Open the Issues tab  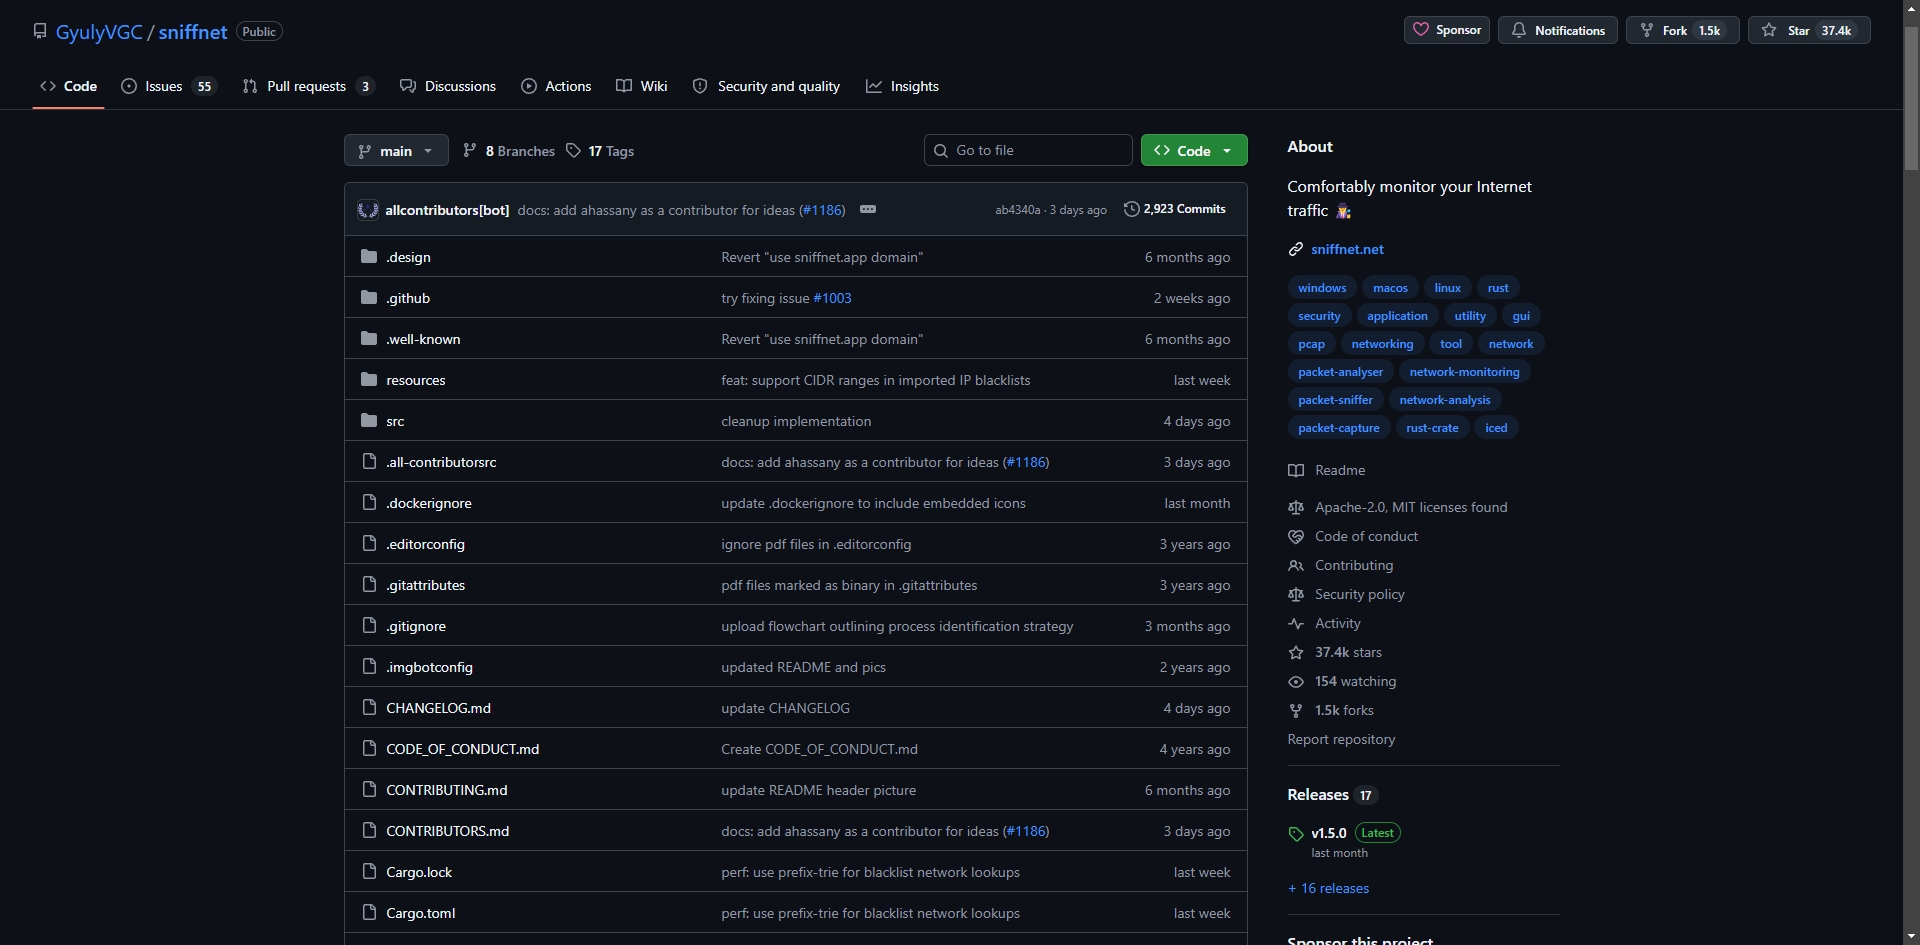tap(168, 86)
